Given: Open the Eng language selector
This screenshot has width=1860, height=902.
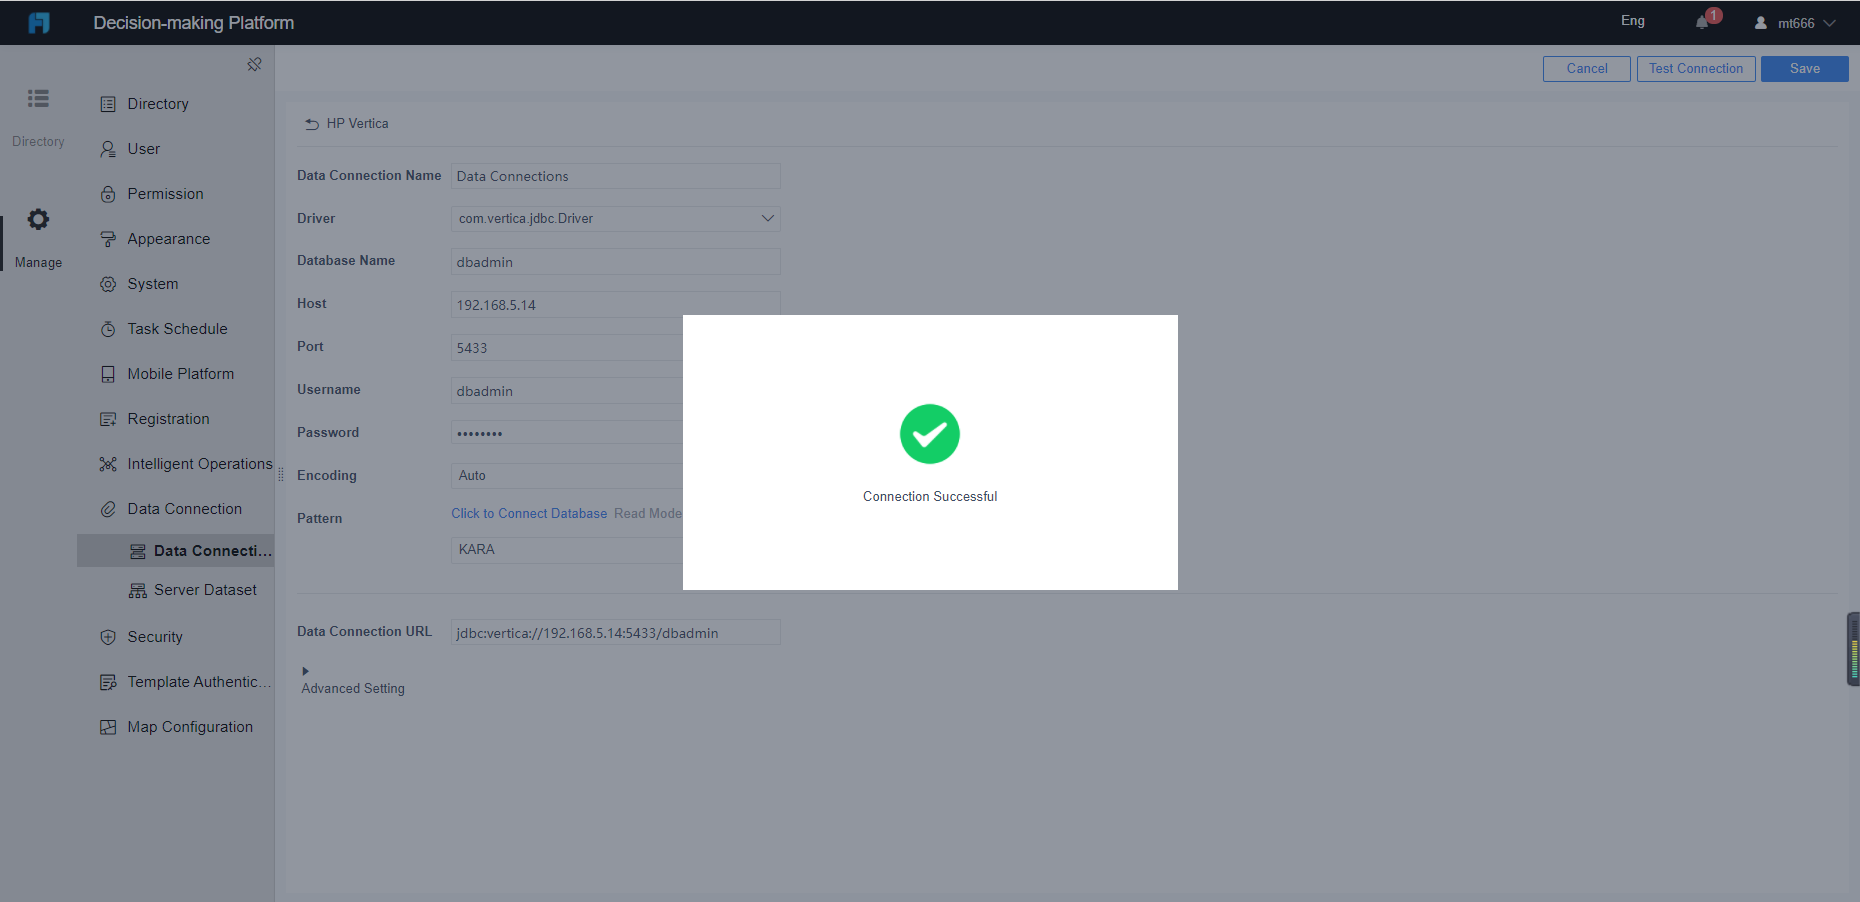Looking at the screenshot, I should coord(1632,20).
